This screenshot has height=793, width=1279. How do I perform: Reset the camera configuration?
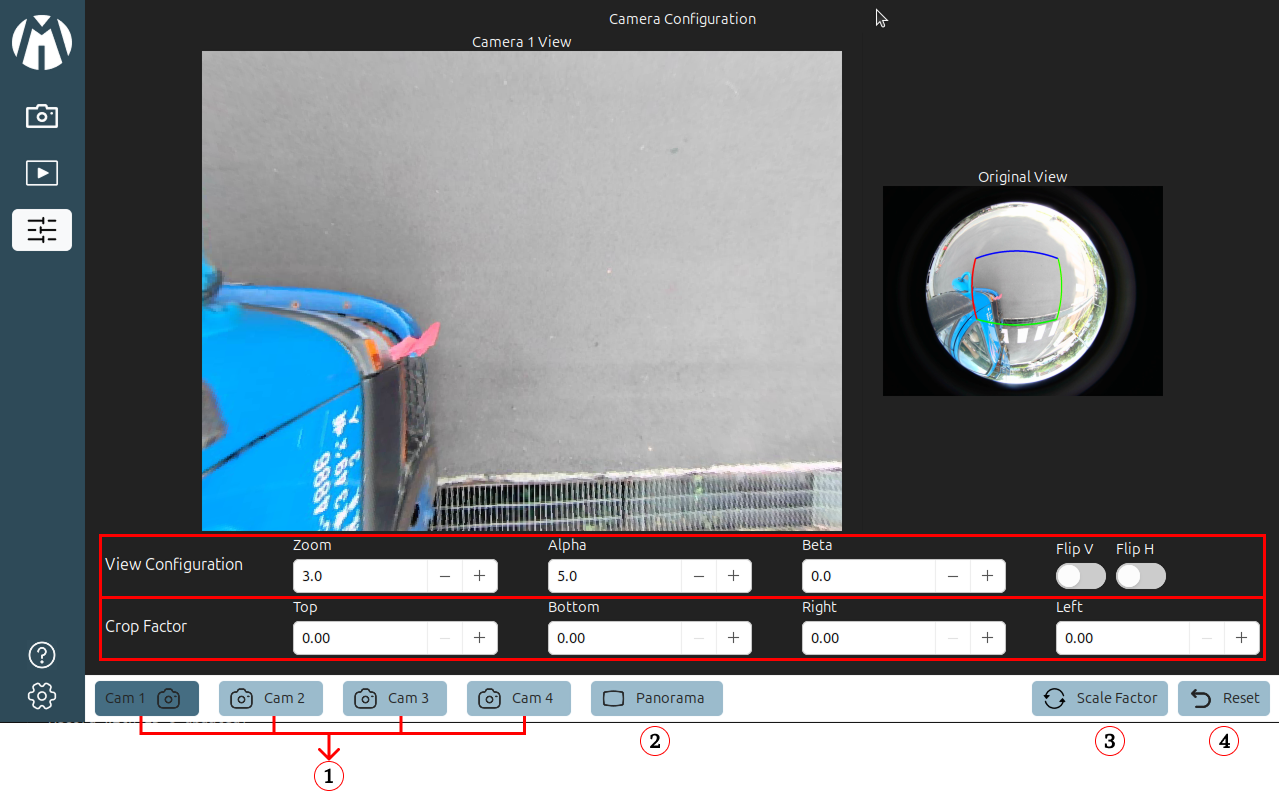[1224, 698]
